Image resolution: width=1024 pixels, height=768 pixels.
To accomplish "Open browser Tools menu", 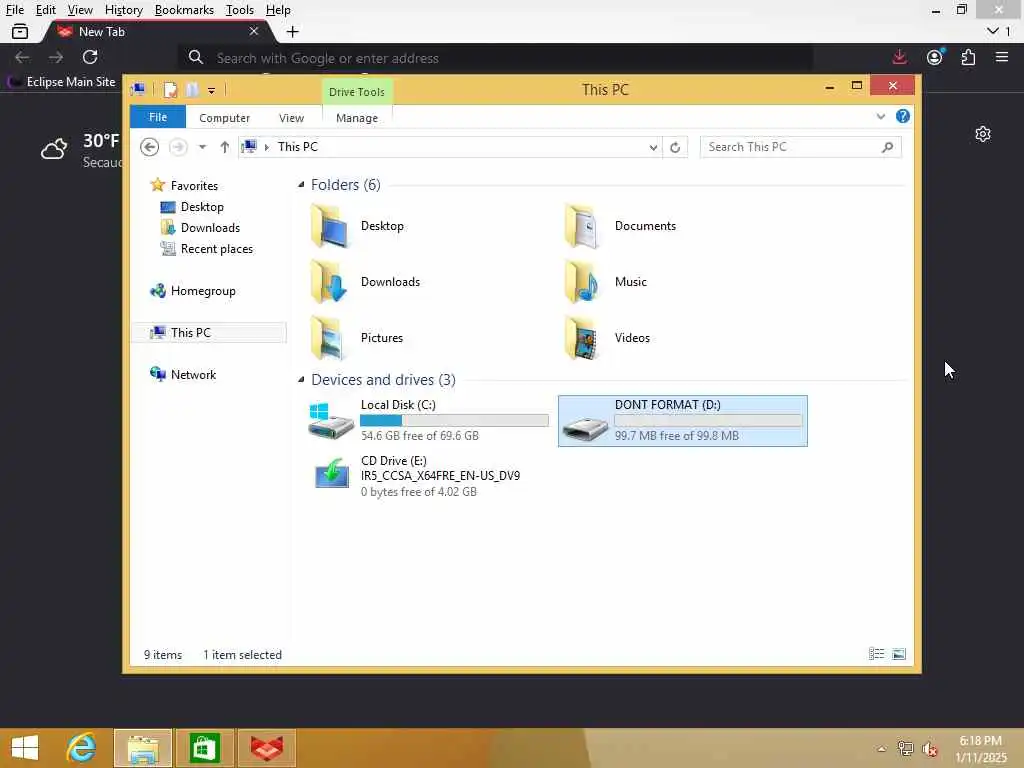I will click(240, 10).
